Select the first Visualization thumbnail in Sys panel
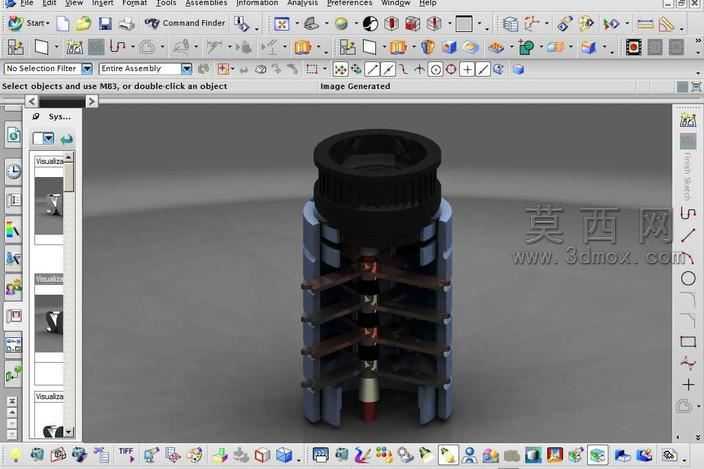The width and height of the screenshot is (704, 469). pos(49,206)
